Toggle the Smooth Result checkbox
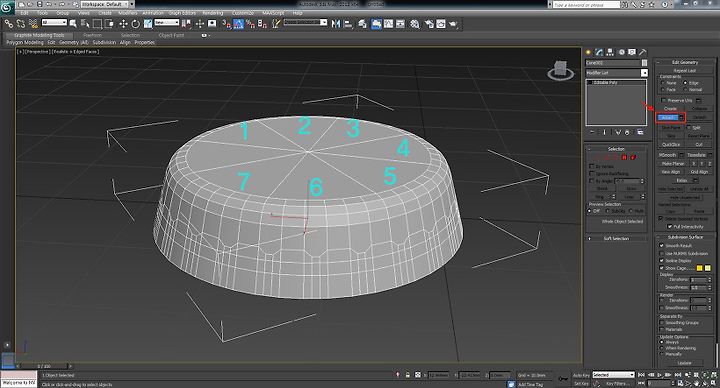The image size is (720, 388). pyautogui.click(x=662, y=246)
